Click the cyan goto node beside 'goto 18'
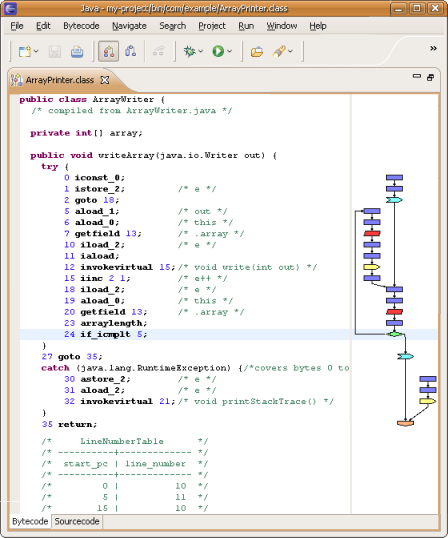 click(394, 200)
